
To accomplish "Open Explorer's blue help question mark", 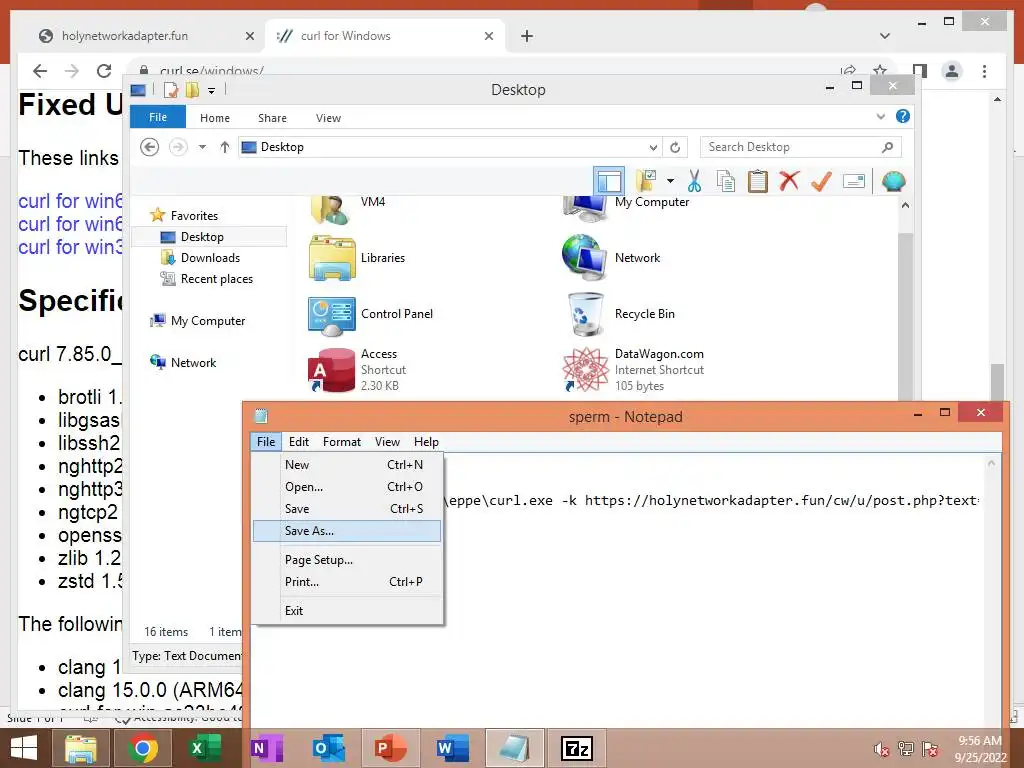I will click(903, 116).
